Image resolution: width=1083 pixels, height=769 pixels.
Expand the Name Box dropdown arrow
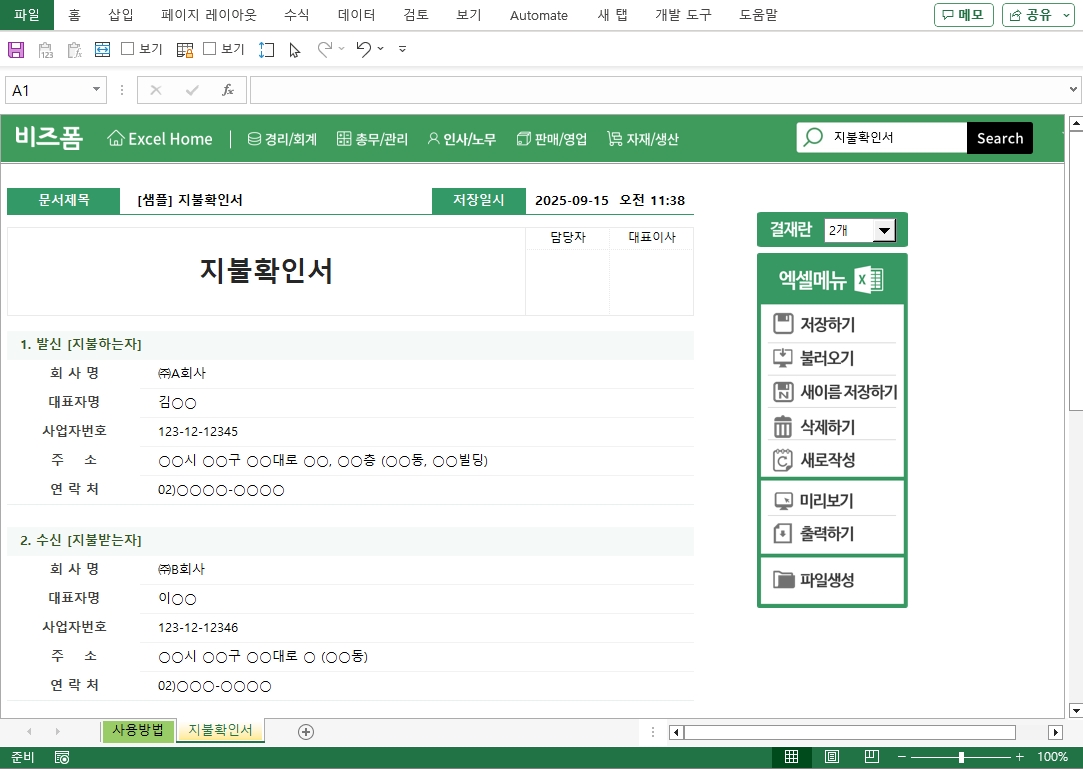(96, 90)
